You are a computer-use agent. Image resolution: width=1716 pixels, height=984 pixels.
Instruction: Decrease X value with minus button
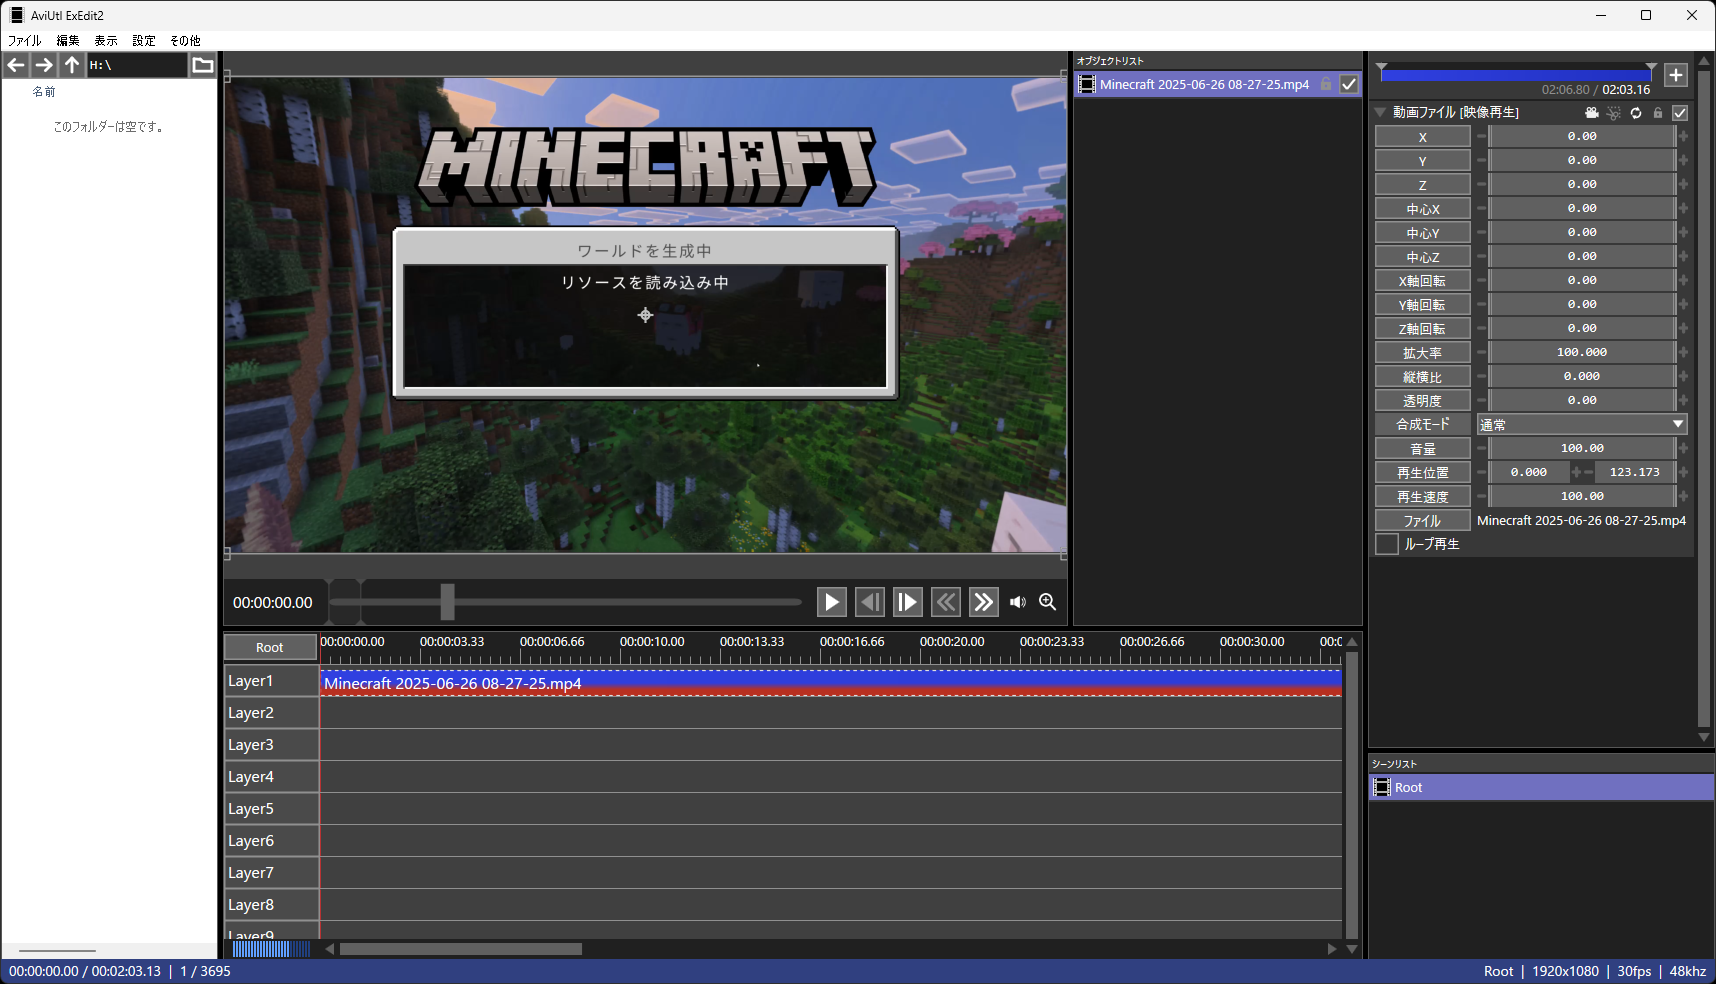[x=1481, y=136]
